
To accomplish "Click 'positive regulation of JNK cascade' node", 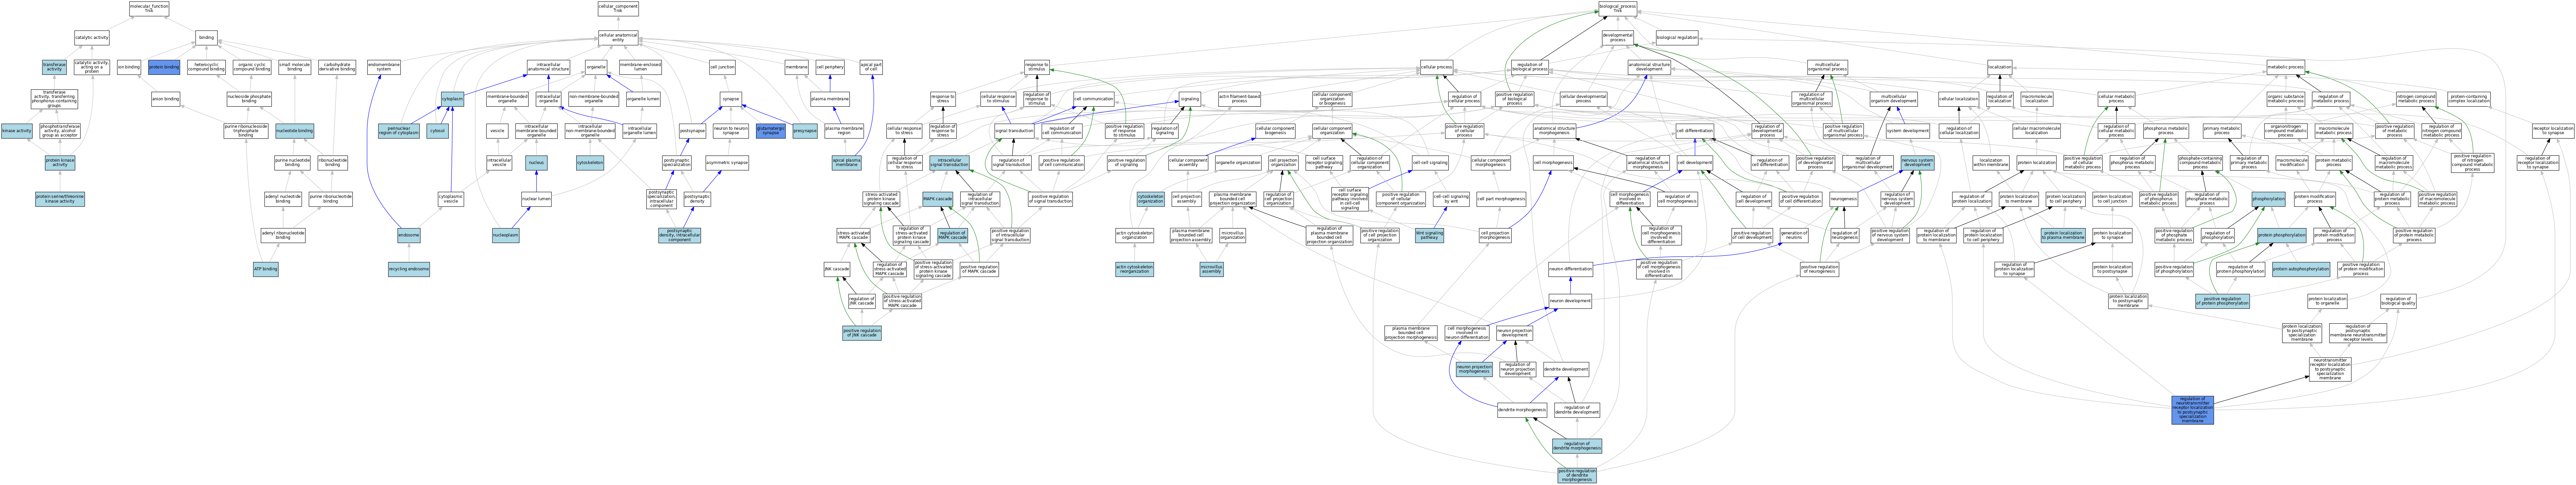I will [x=862, y=333].
